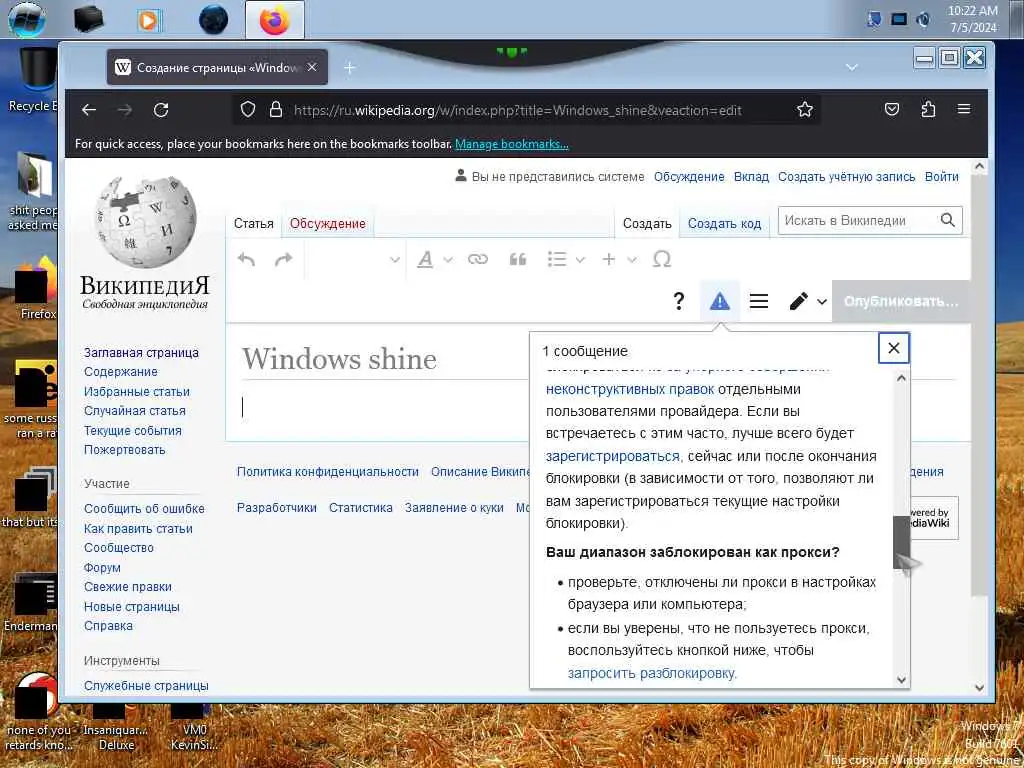Image resolution: width=1024 pixels, height=768 pixels.
Task: Open the text style (A) formatting menu
Action: tap(434, 259)
